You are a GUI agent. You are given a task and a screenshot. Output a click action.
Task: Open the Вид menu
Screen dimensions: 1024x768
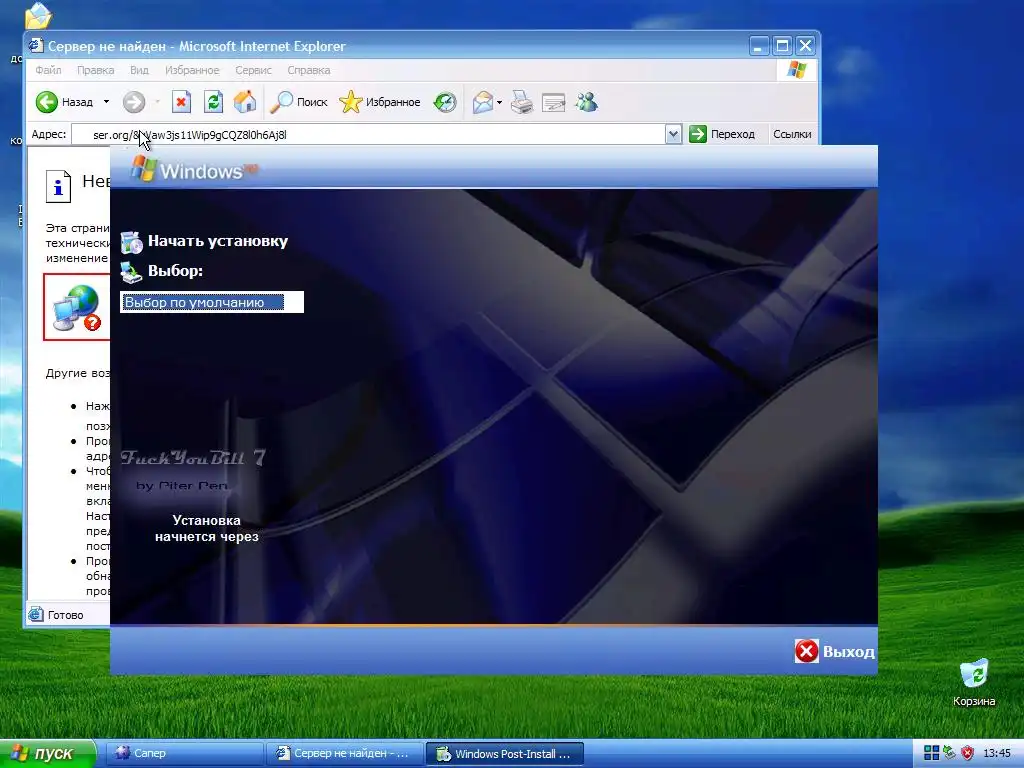click(139, 70)
